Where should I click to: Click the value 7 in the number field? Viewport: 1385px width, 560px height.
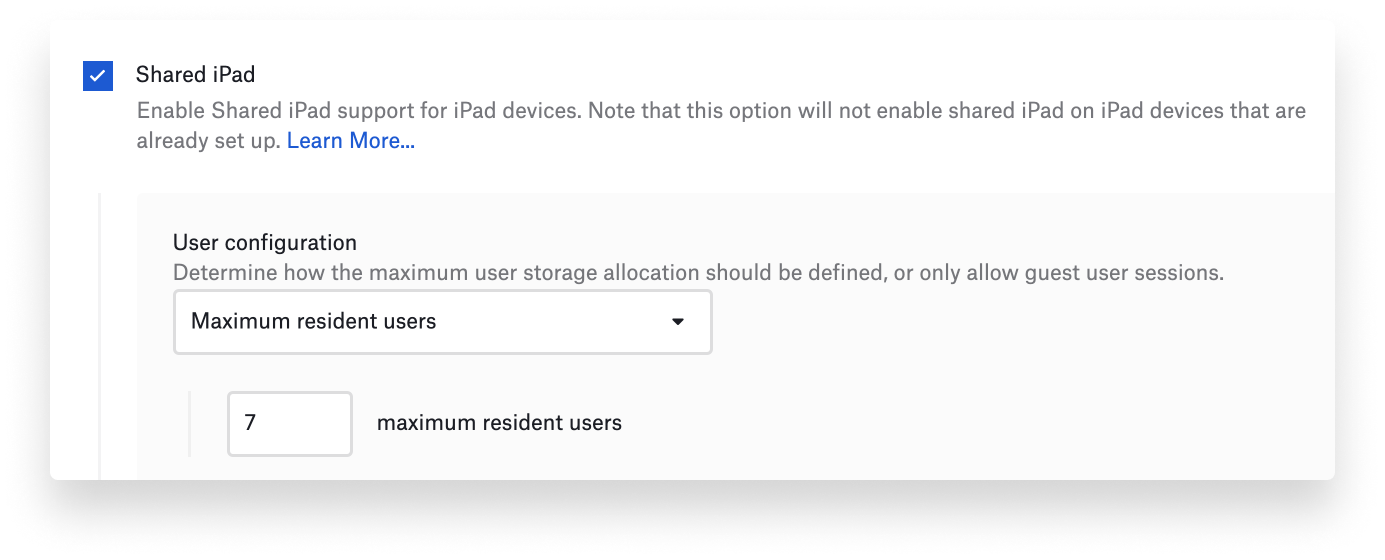(x=250, y=423)
